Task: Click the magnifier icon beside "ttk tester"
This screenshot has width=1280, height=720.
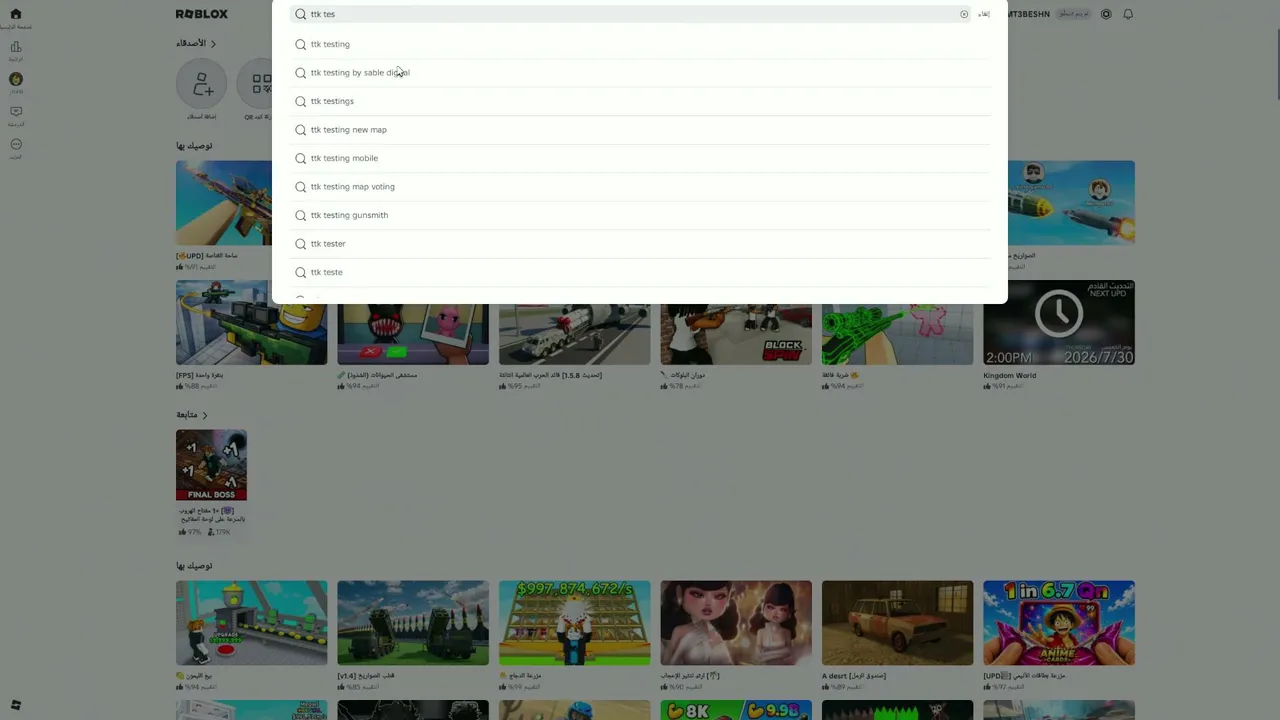Action: pos(300,244)
